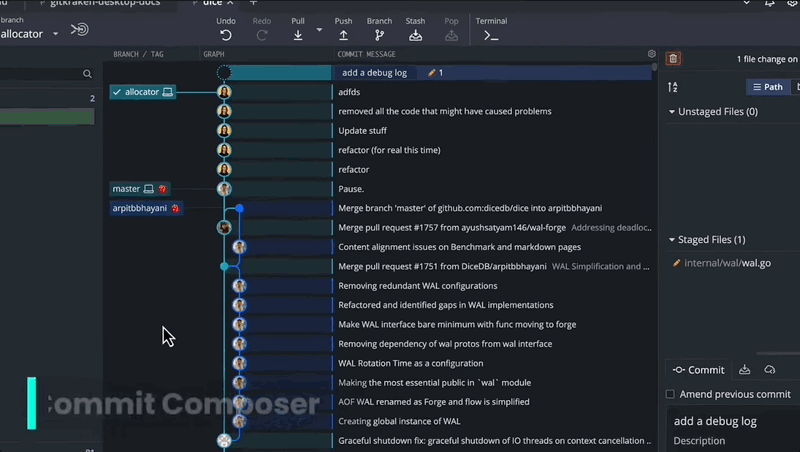The width and height of the screenshot is (800, 452).
Task: Discard all changes with trash icon
Action: coord(673,59)
